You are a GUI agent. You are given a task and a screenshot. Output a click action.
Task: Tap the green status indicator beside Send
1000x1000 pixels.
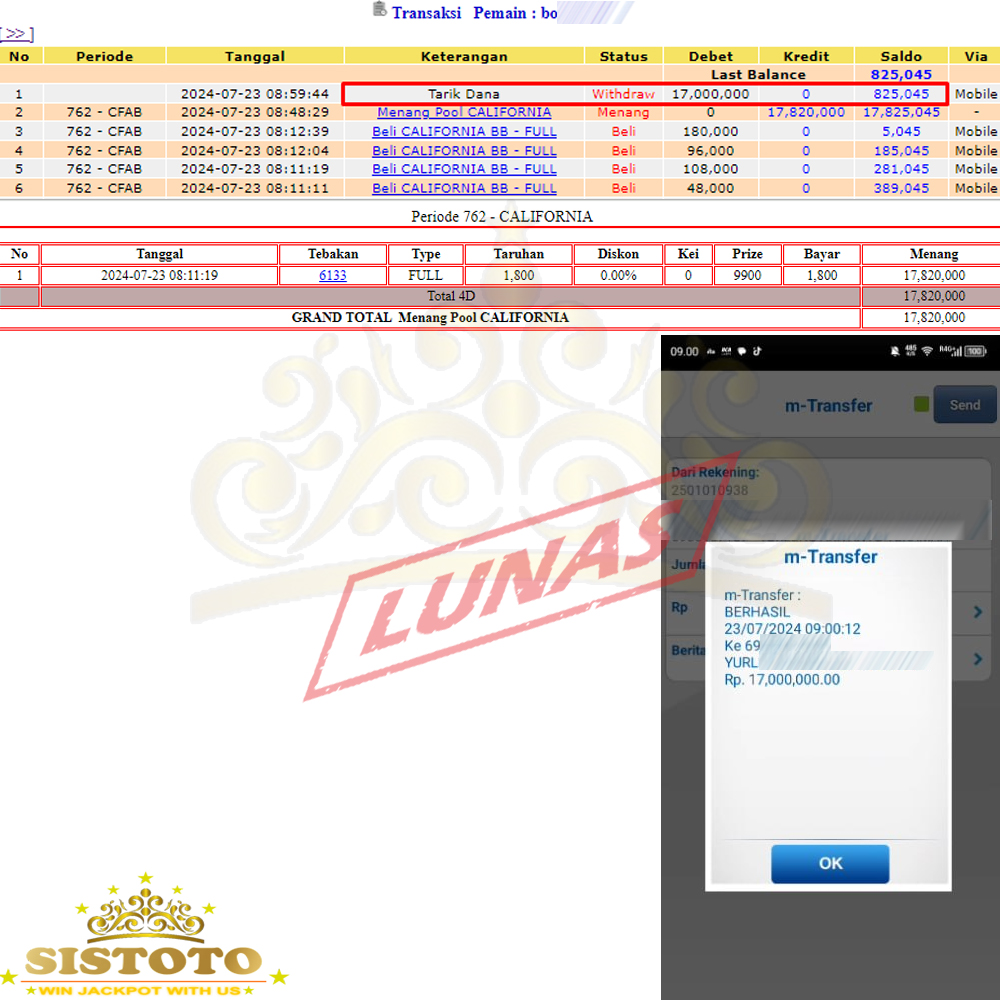[921, 405]
